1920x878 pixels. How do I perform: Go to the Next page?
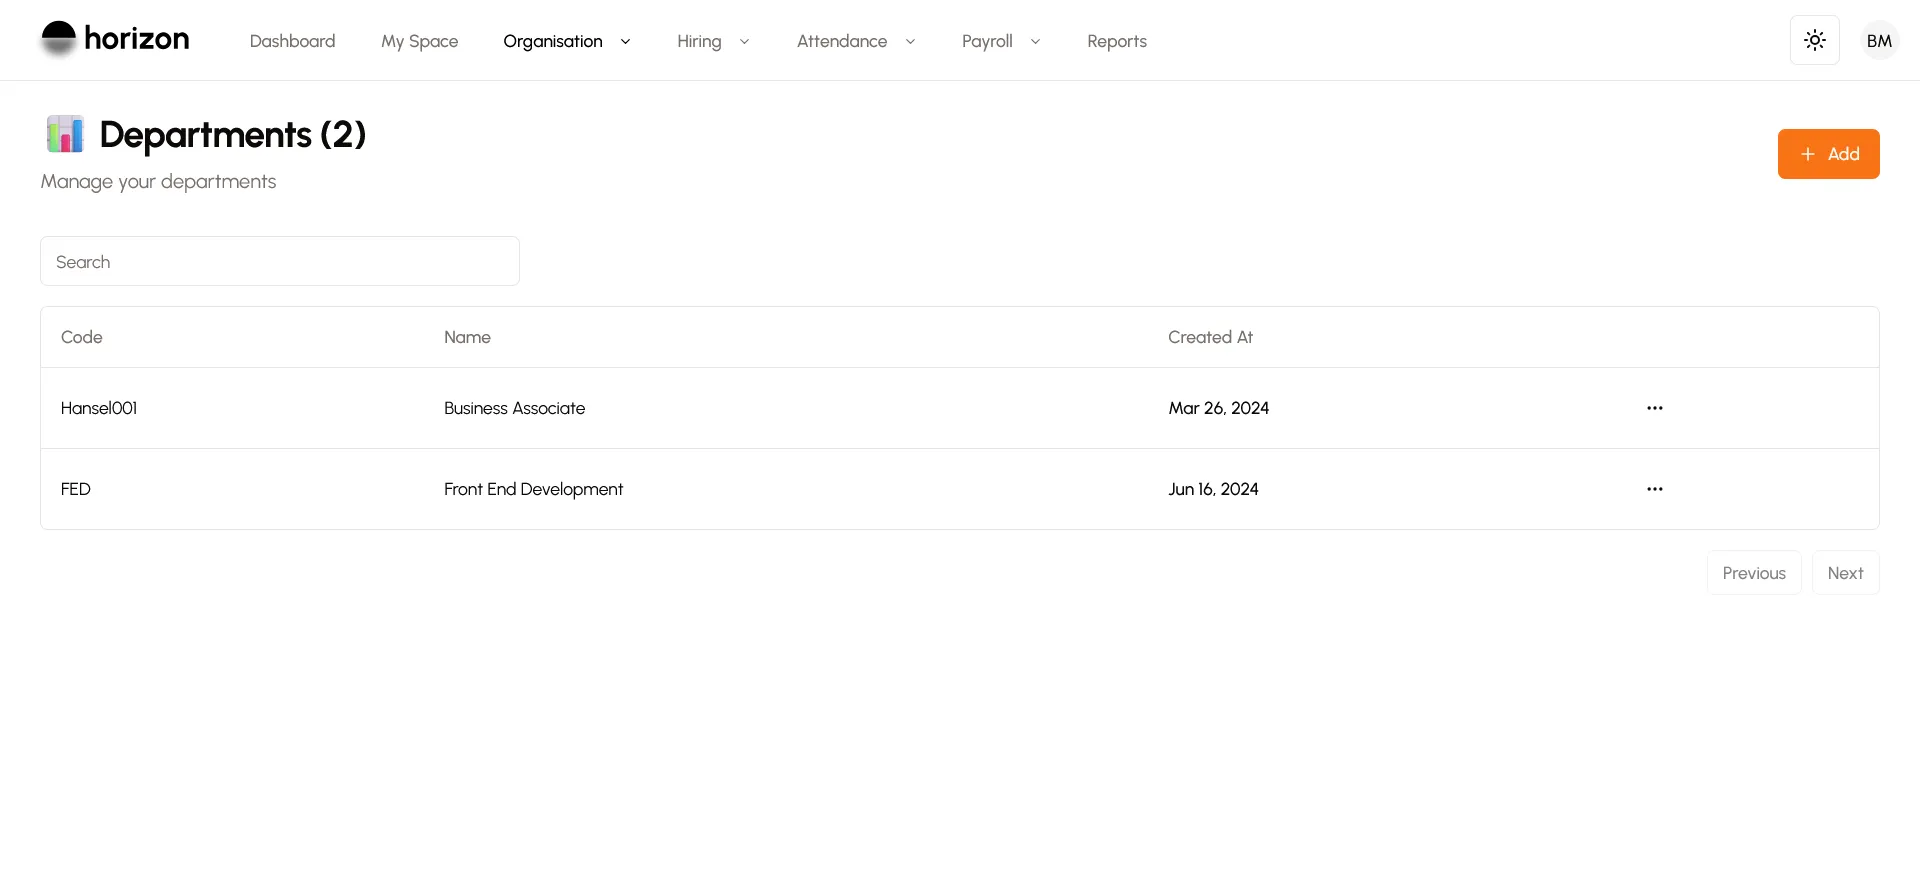click(1845, 573)
